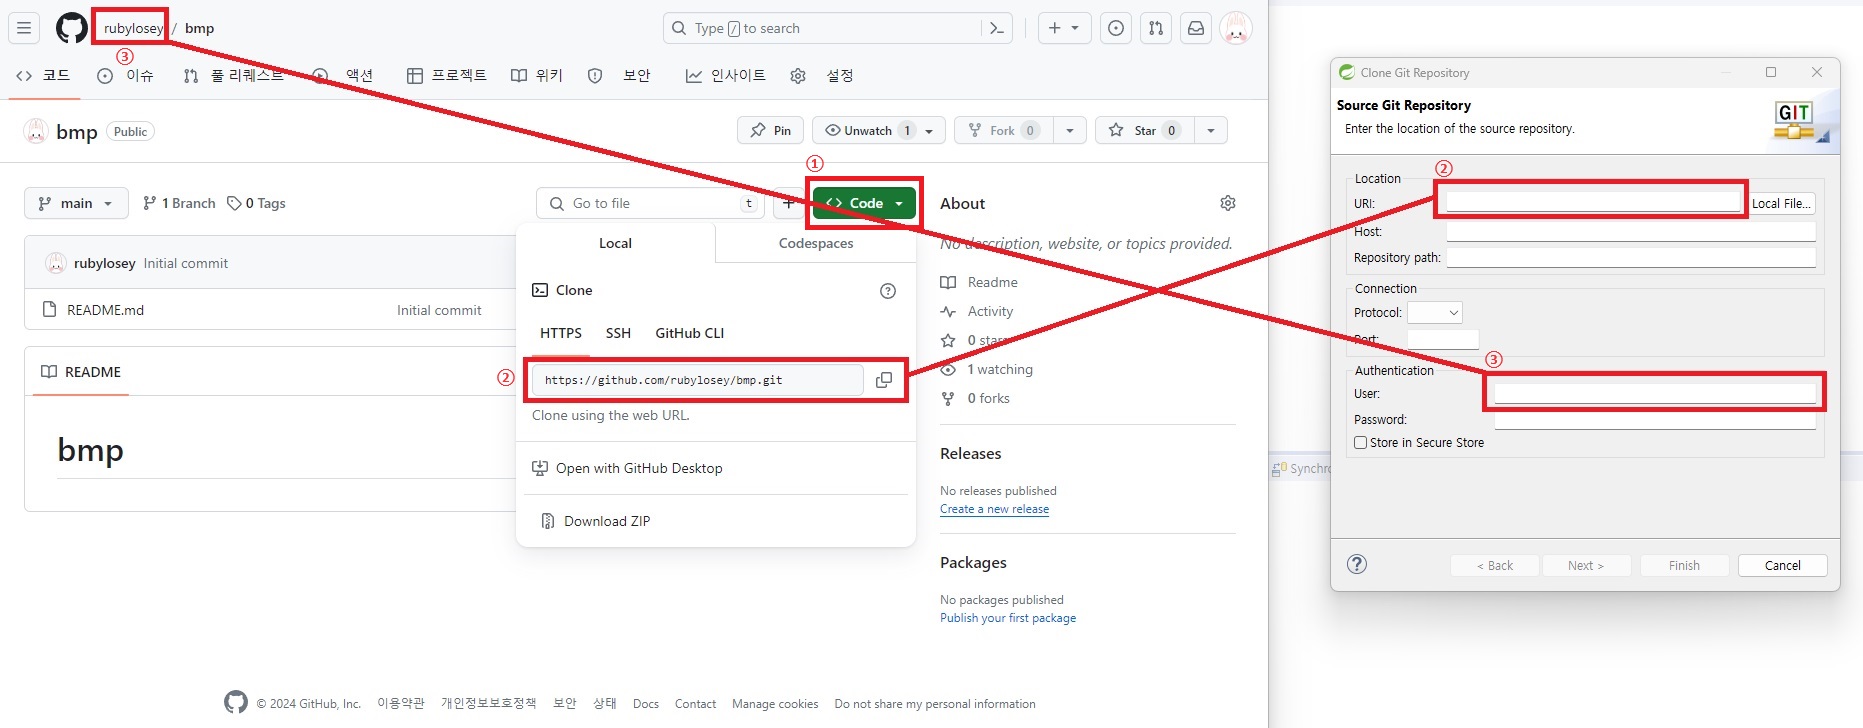This screenshot has width=1863, height=728.
Task: Star the bmp repository
Action: pyautogui.click(x=1145, y=130)
